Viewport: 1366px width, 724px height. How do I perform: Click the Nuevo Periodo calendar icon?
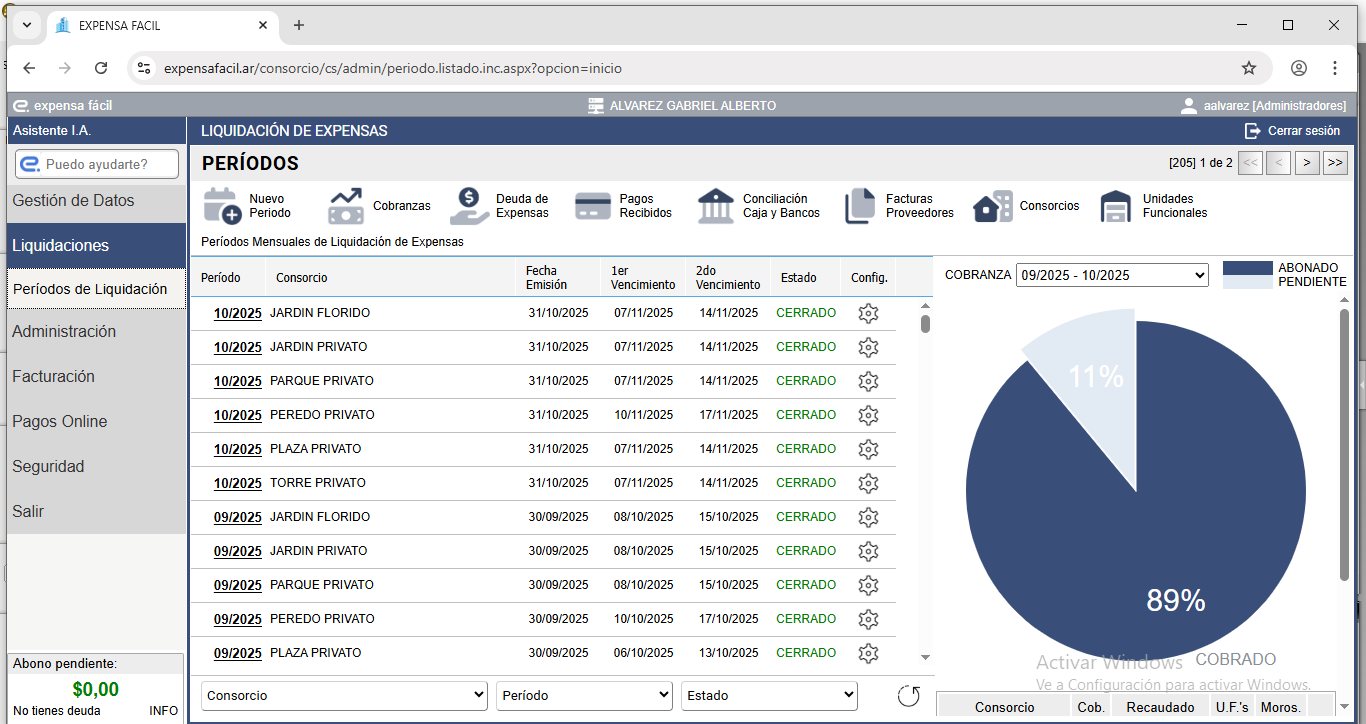(x=222, y=206)
